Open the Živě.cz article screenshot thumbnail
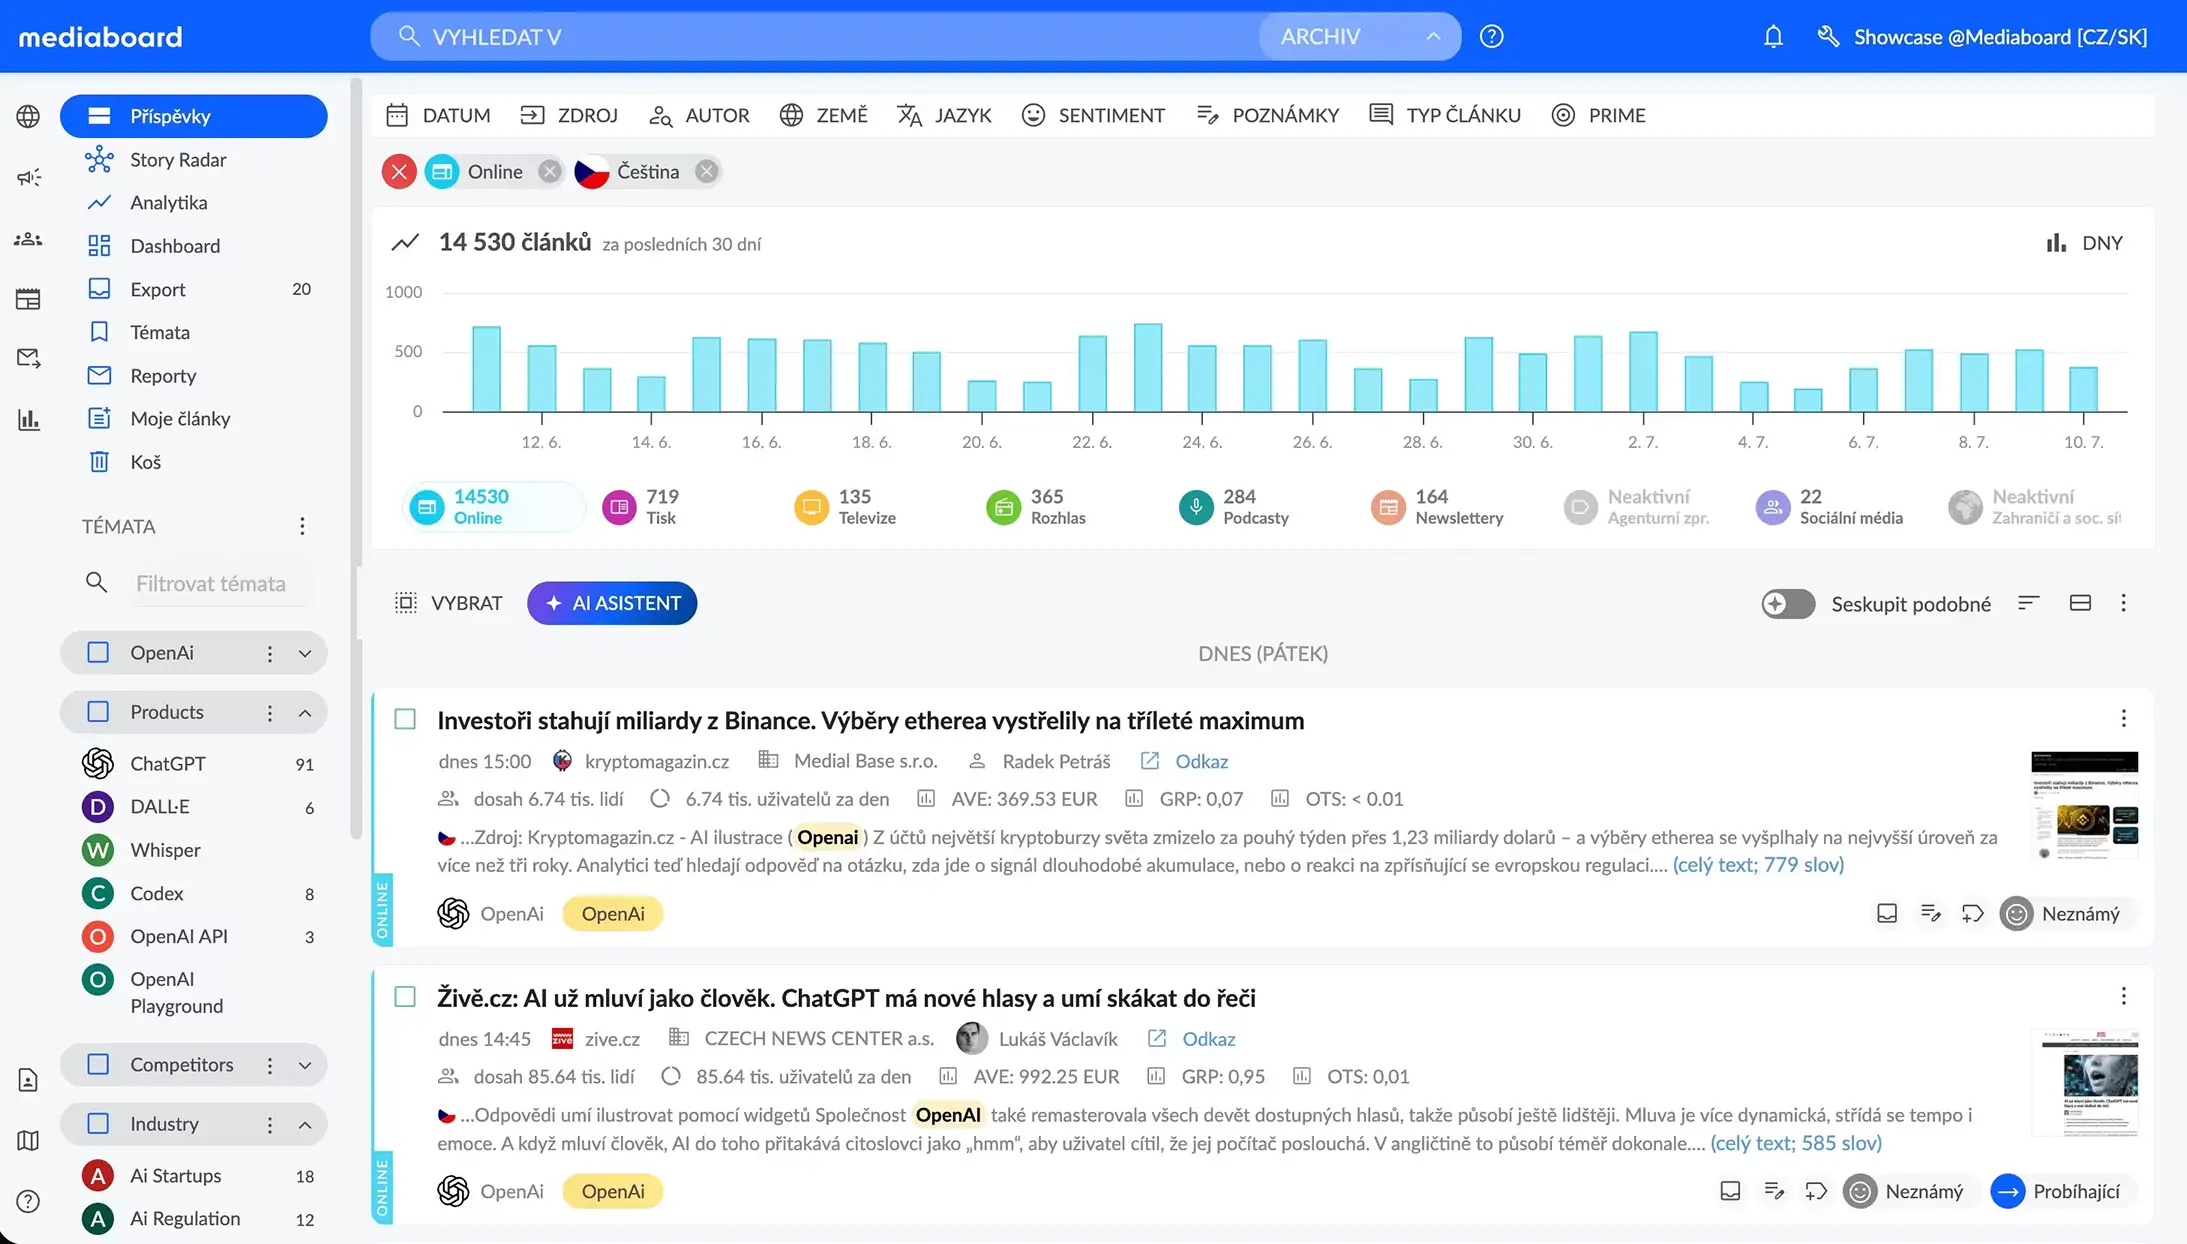This screenshot has height=1244, width=2187. click(2085, 1083)
